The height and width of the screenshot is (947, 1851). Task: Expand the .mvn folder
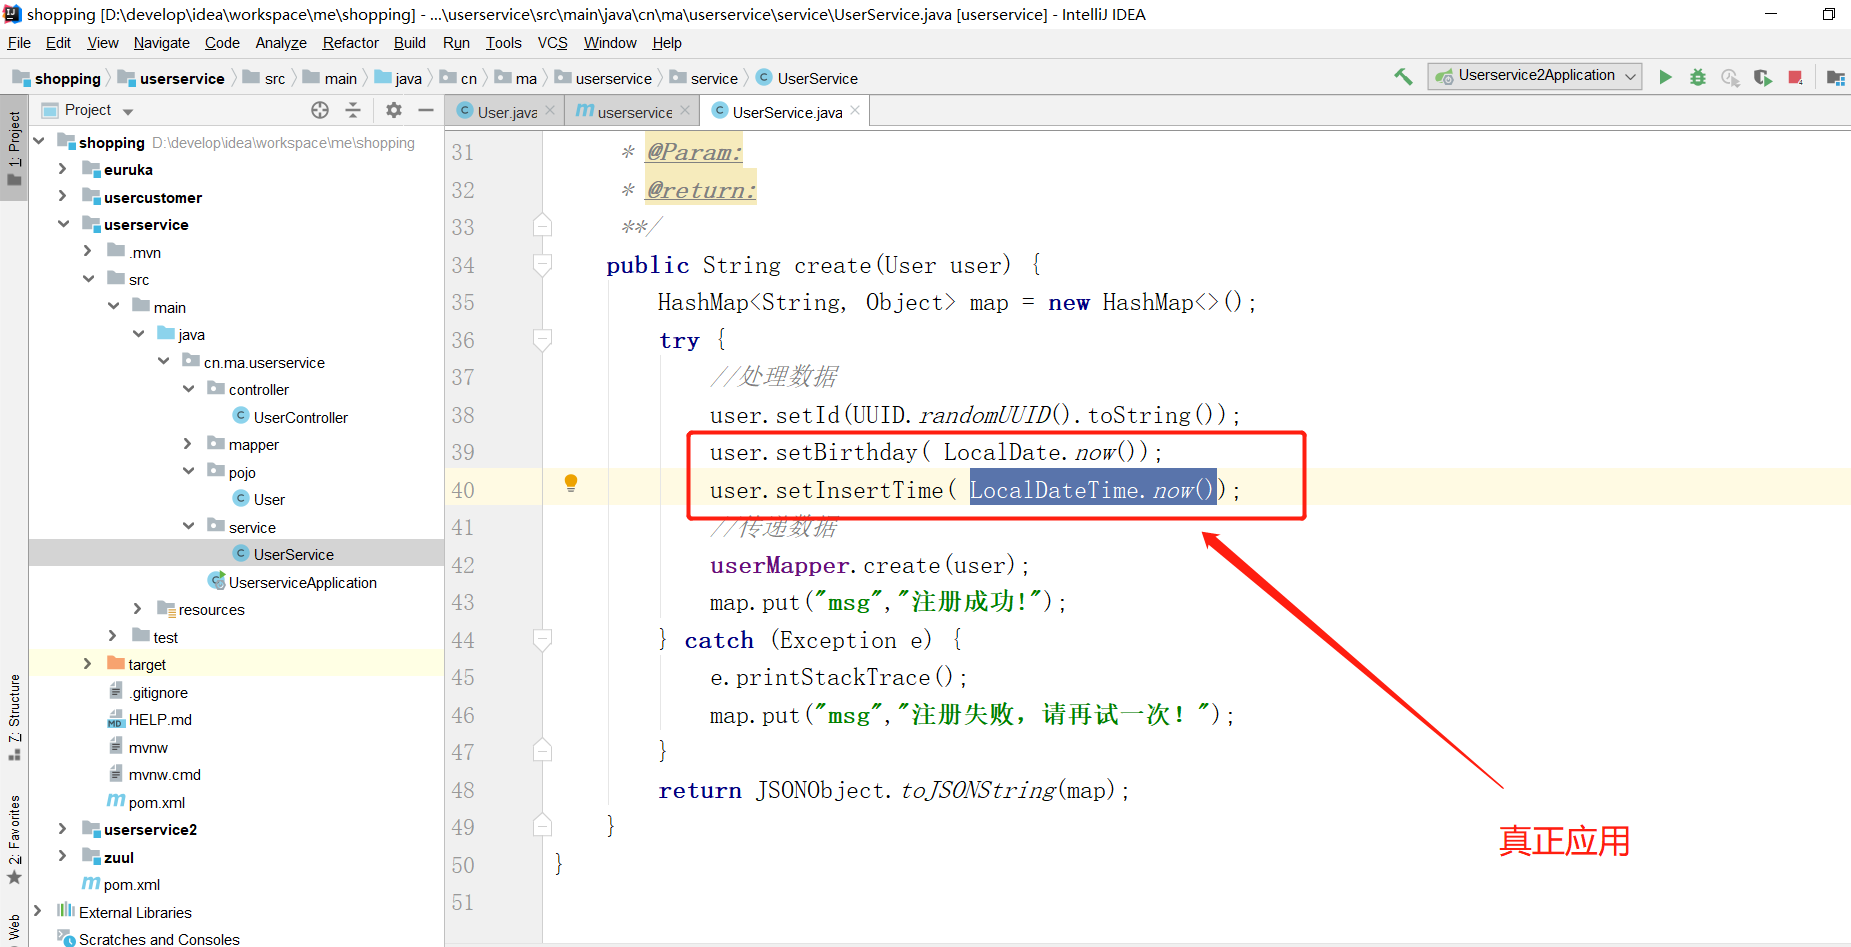pos(87,251)
